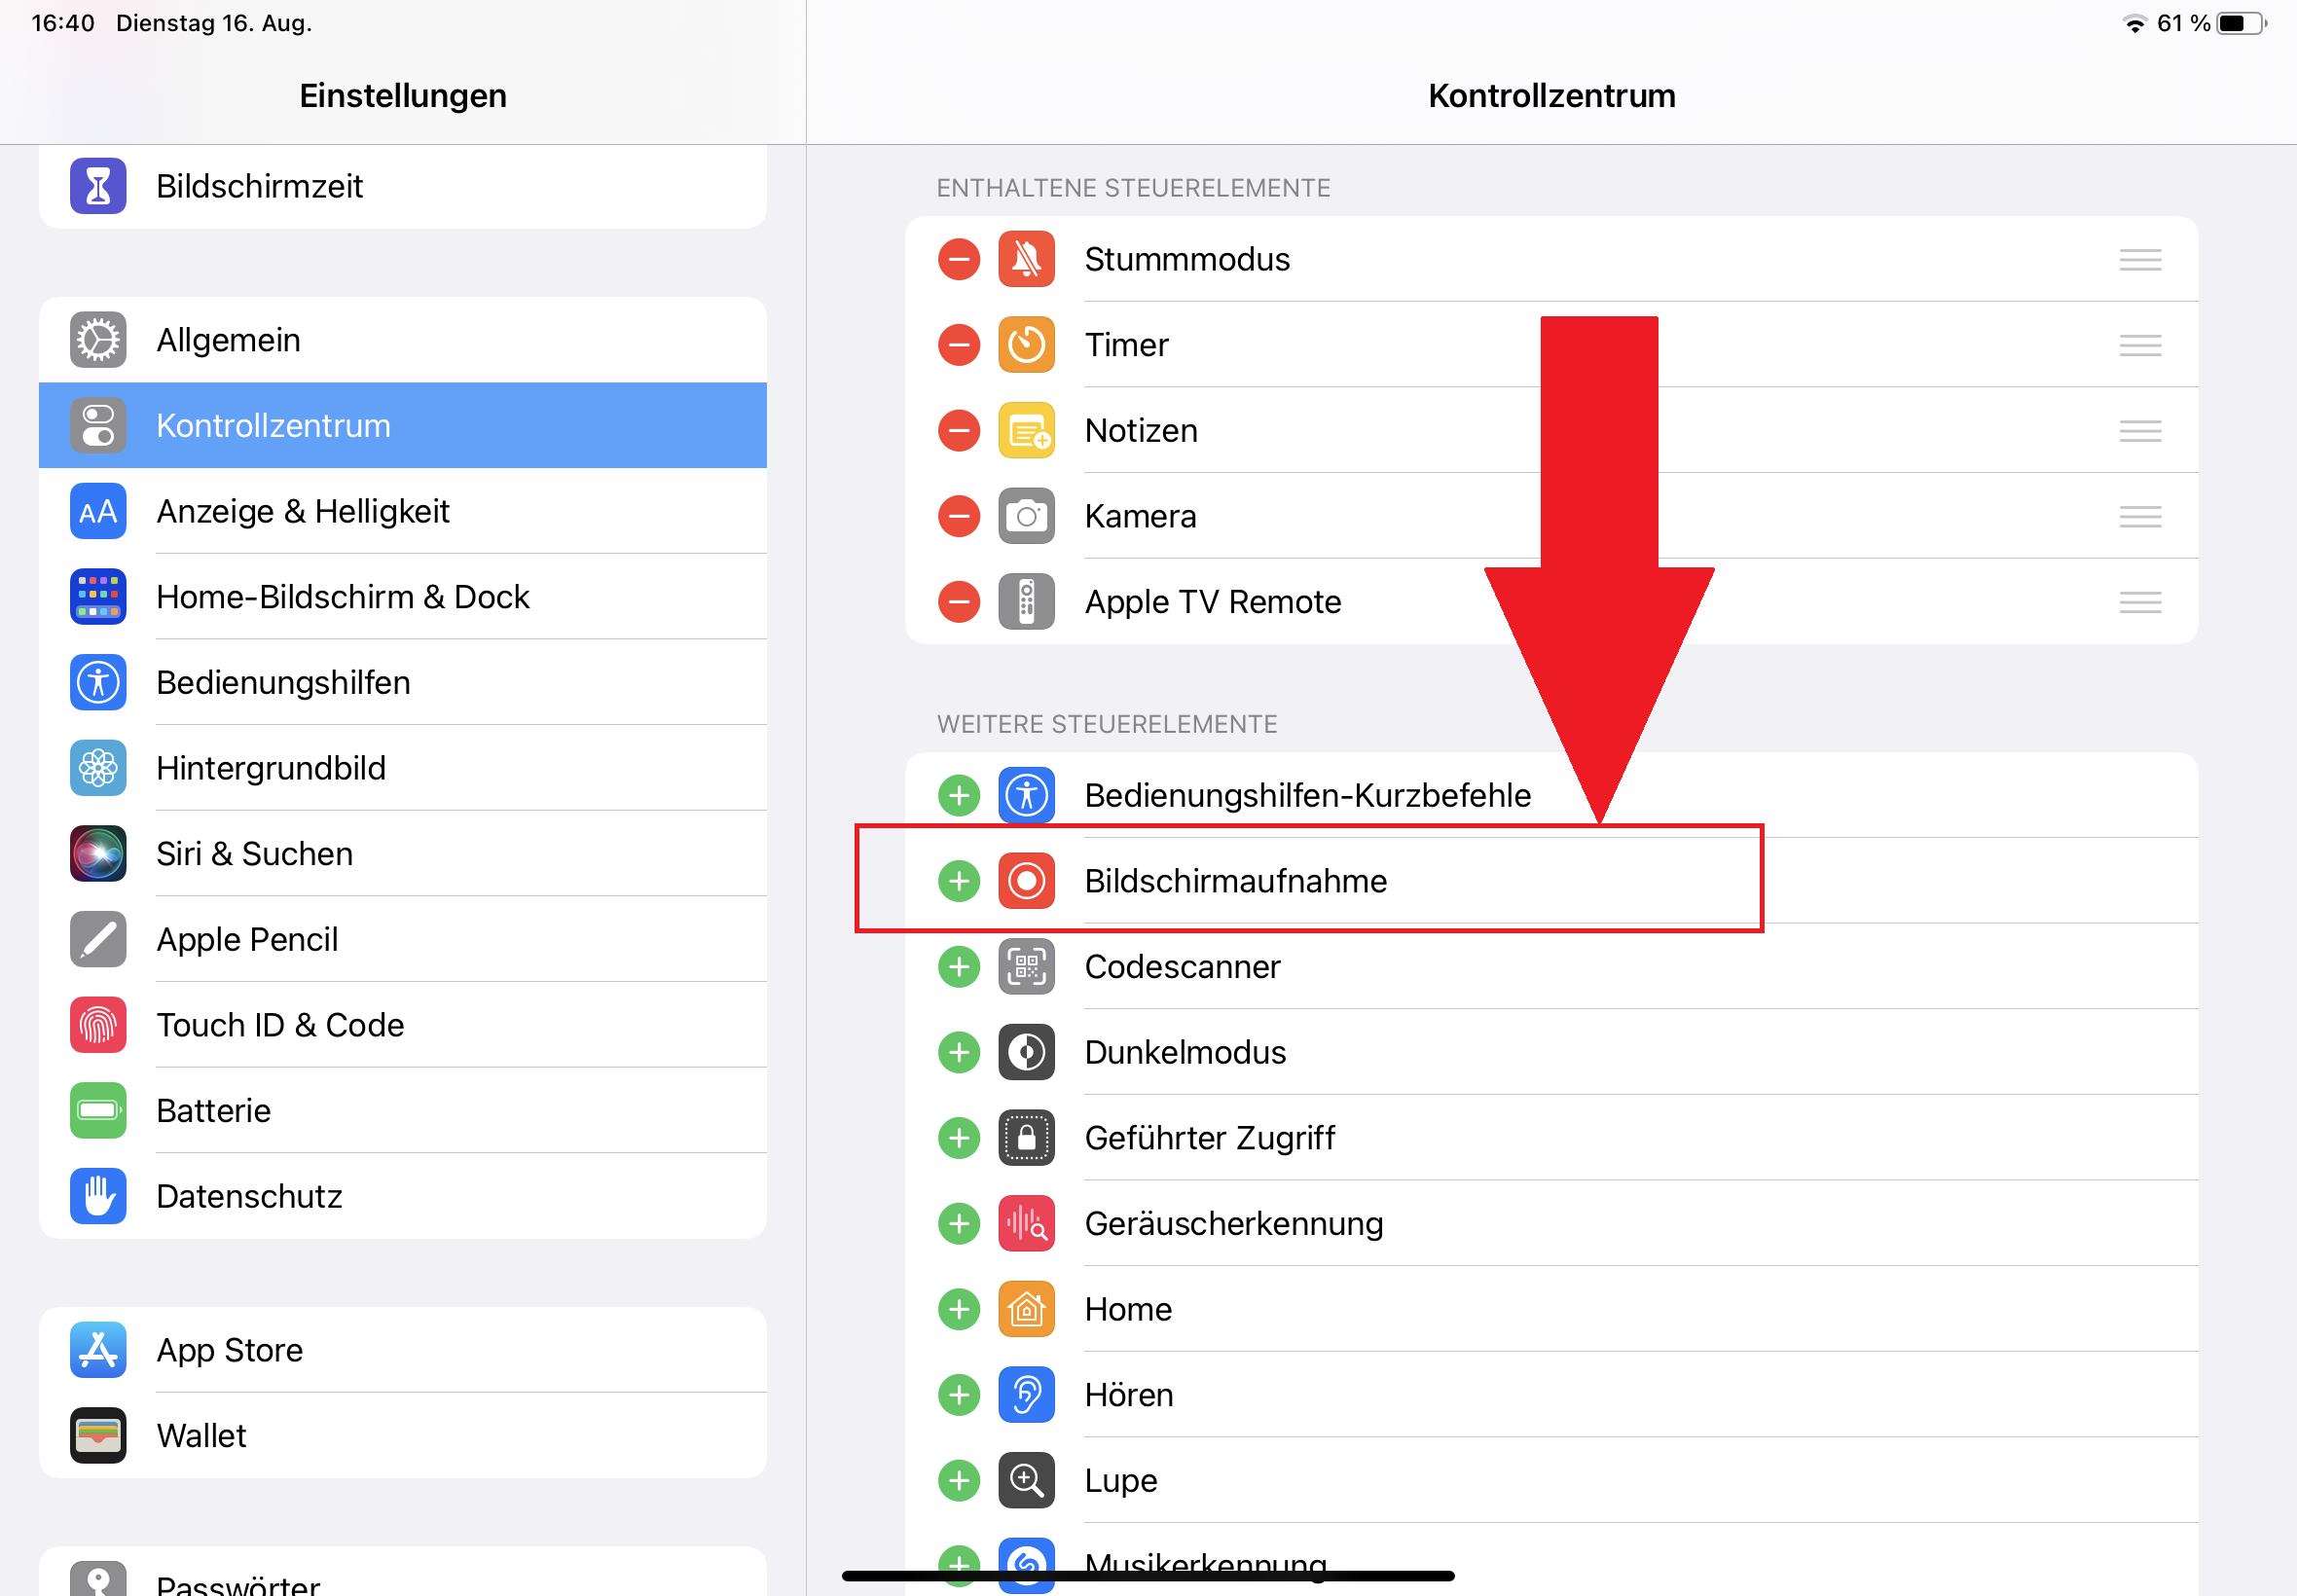Add Dunkelmodus with green plus button
2297x1596 pixels.
pyautogui.click(x=959, y=1052)
